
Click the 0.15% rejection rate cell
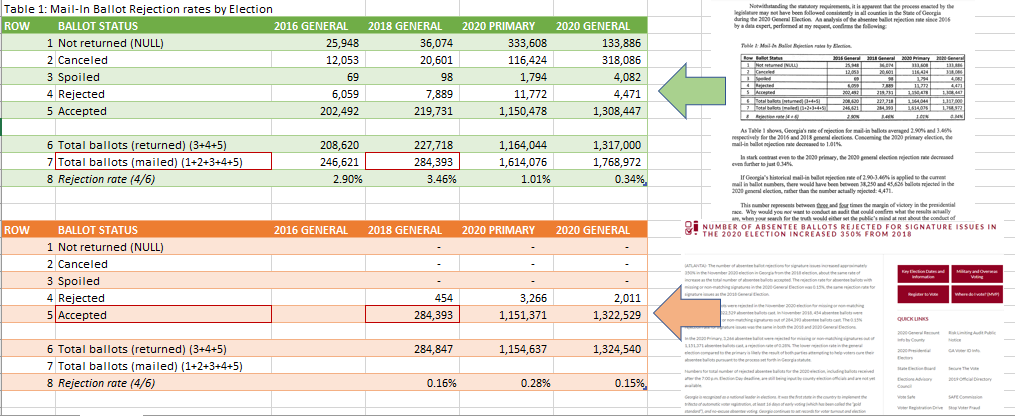(x=600, y=383)
